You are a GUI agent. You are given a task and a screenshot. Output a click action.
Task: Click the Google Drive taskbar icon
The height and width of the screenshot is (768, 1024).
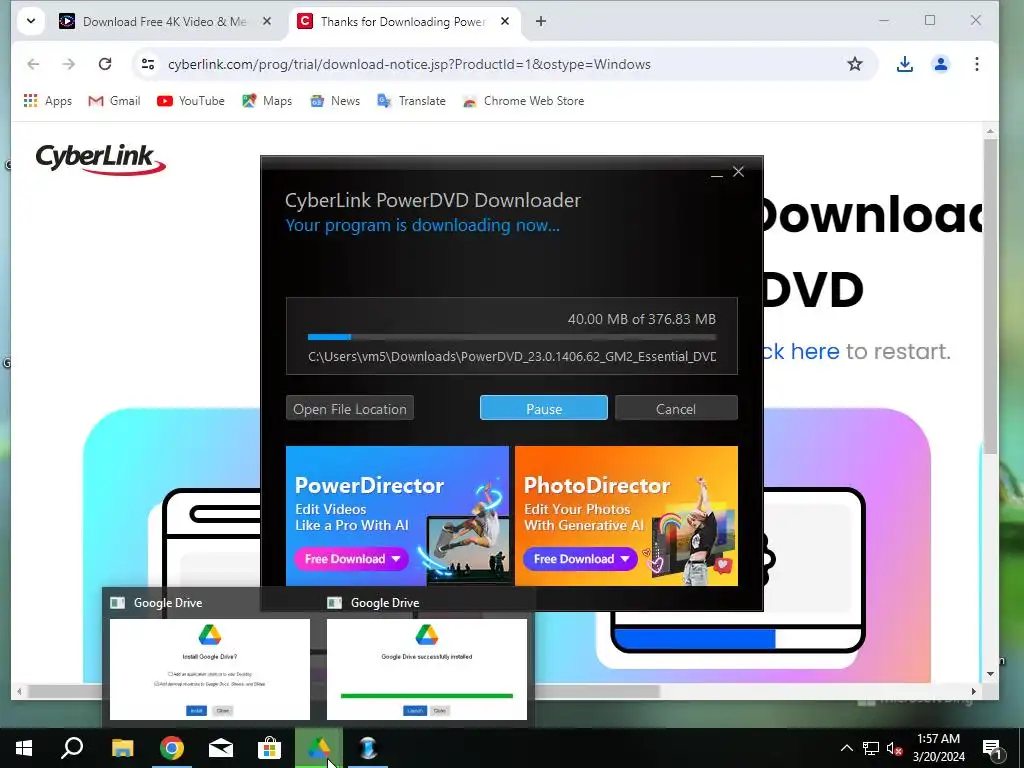point(319,748)
